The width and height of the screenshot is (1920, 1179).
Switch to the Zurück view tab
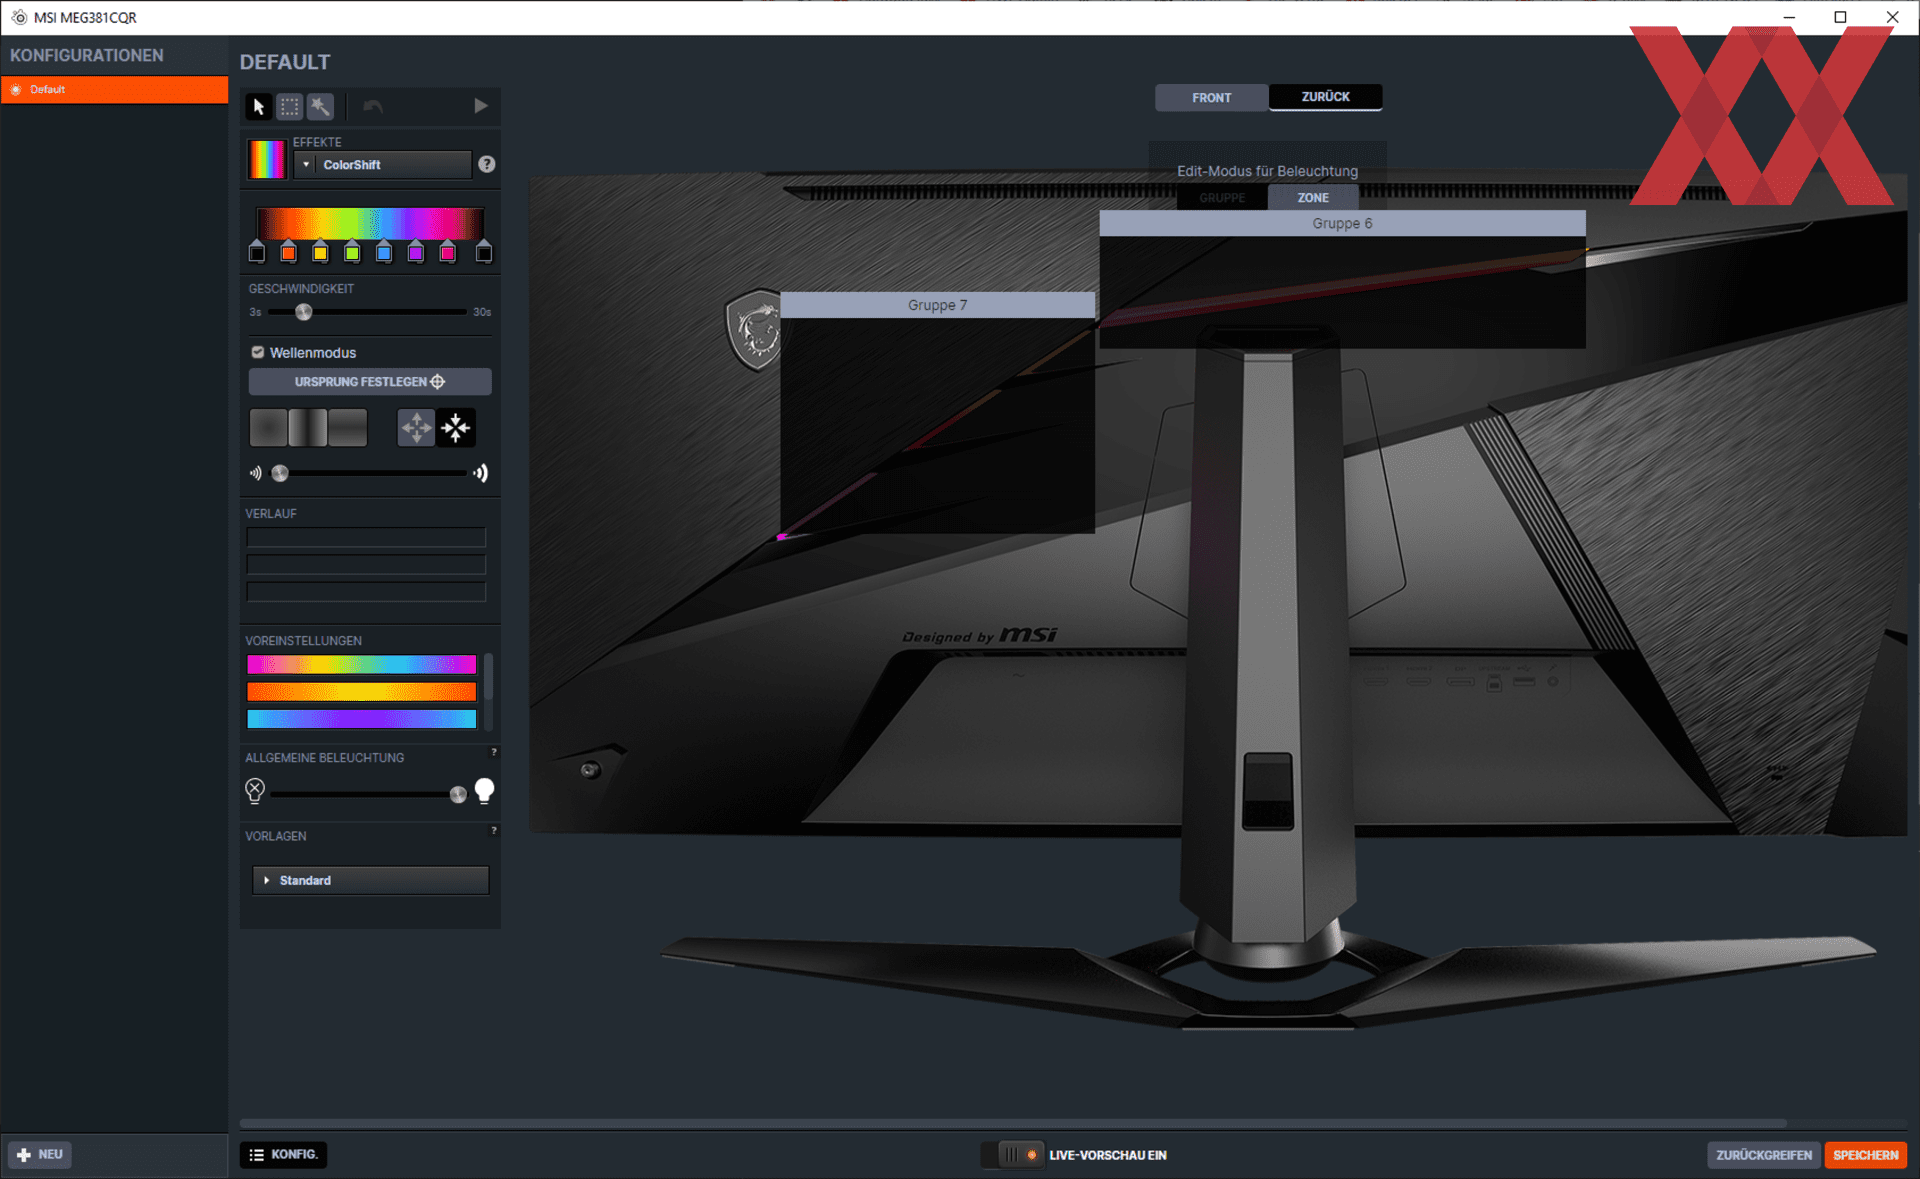coord(1326,97)
